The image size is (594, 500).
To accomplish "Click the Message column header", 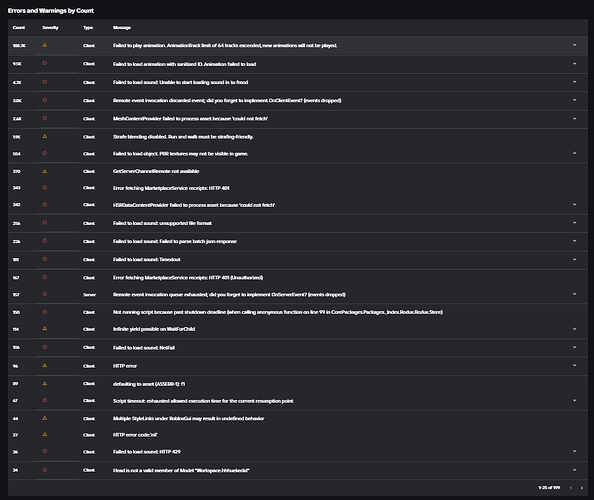I will (x=122, y=28).
